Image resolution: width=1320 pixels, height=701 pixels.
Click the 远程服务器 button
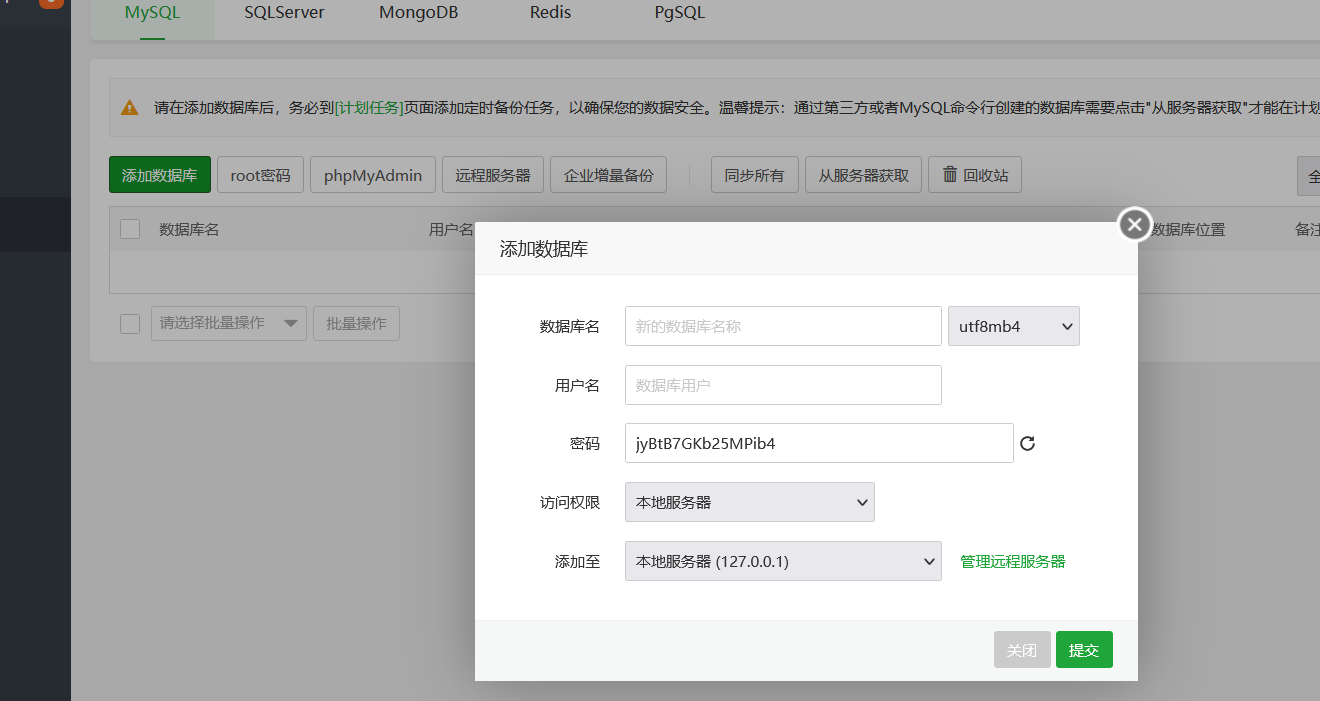coord(493,175)
